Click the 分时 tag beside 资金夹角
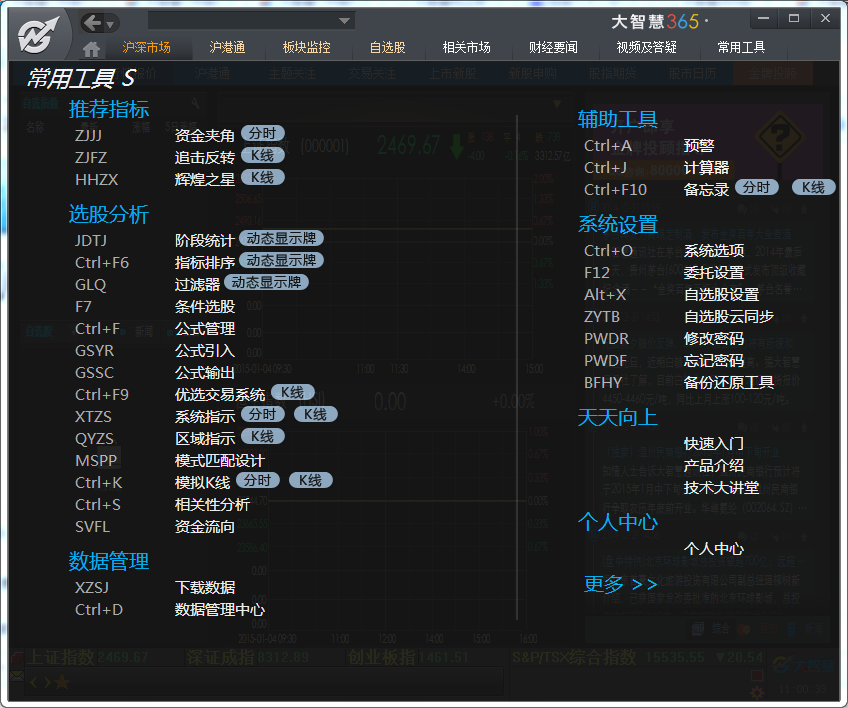 (262, 133)
